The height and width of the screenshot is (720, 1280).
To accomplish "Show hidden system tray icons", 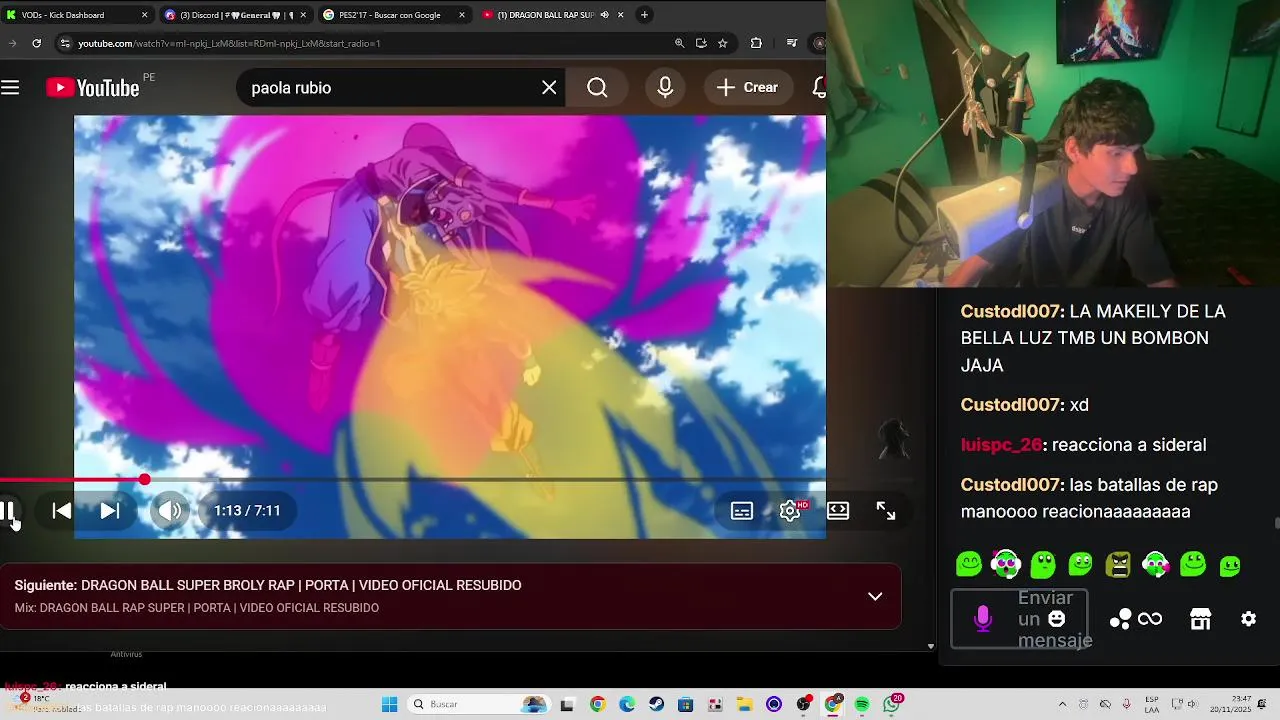I will 1062,704.
